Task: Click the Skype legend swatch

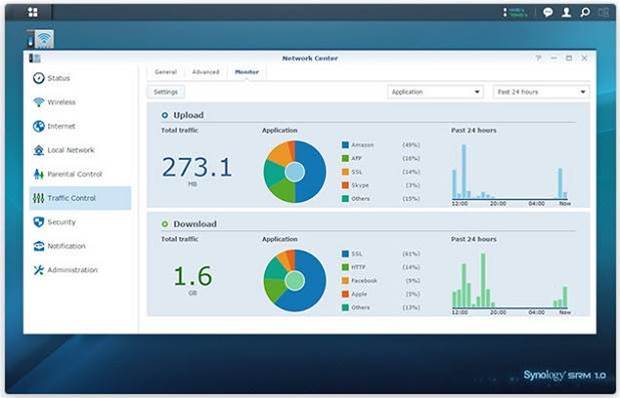Action: tap(345, 185)
